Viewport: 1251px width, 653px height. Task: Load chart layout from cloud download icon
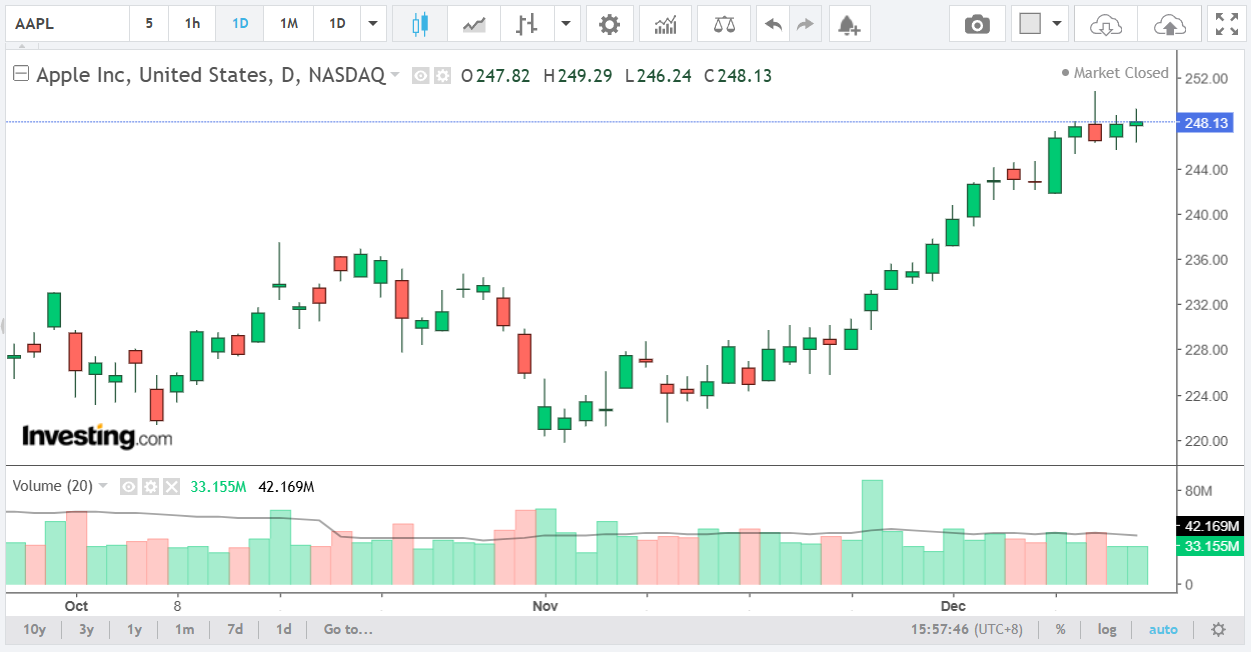(x=1105, y=24)
